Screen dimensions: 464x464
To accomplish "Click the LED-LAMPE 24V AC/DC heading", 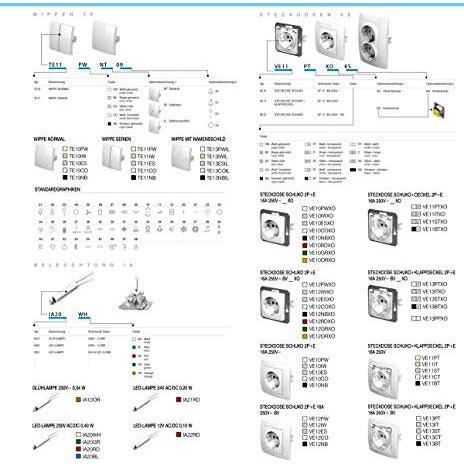I will (x=162, y=388).
